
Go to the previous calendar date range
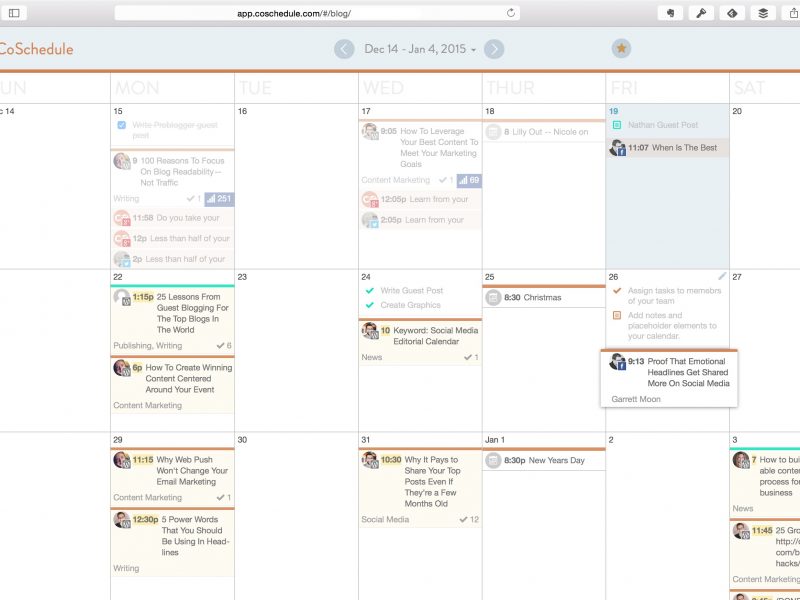(344, 49)
